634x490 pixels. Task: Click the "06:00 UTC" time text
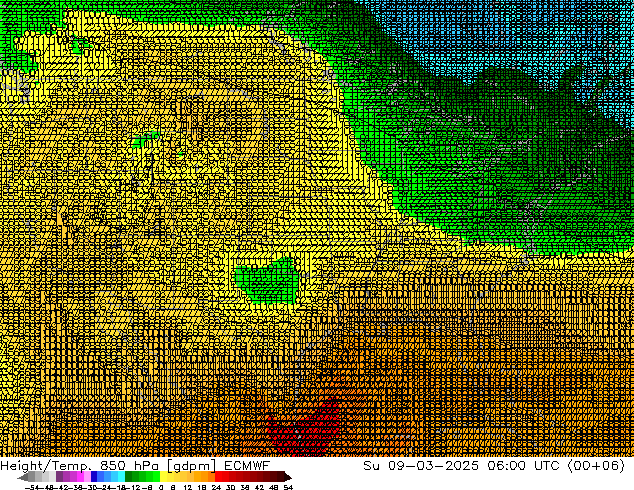pyautogui.click(x=523, y=466)
